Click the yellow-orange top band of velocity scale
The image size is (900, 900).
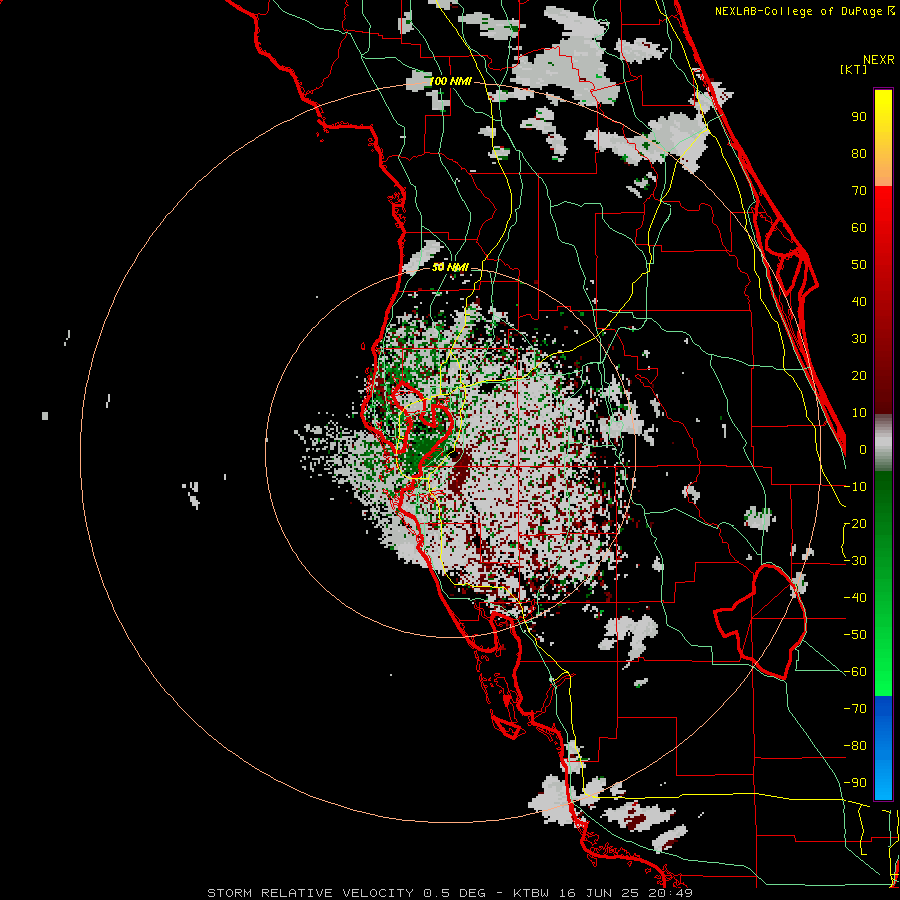883,138
